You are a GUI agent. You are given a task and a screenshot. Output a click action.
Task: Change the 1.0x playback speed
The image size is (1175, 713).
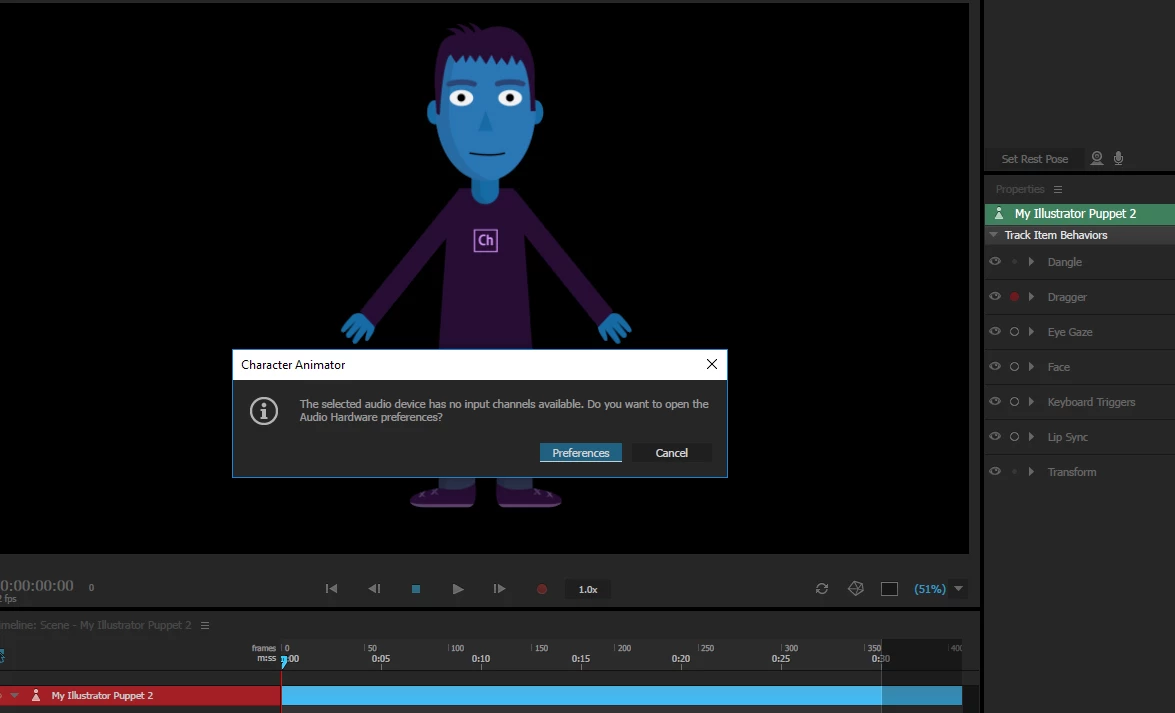pos(588,589)
